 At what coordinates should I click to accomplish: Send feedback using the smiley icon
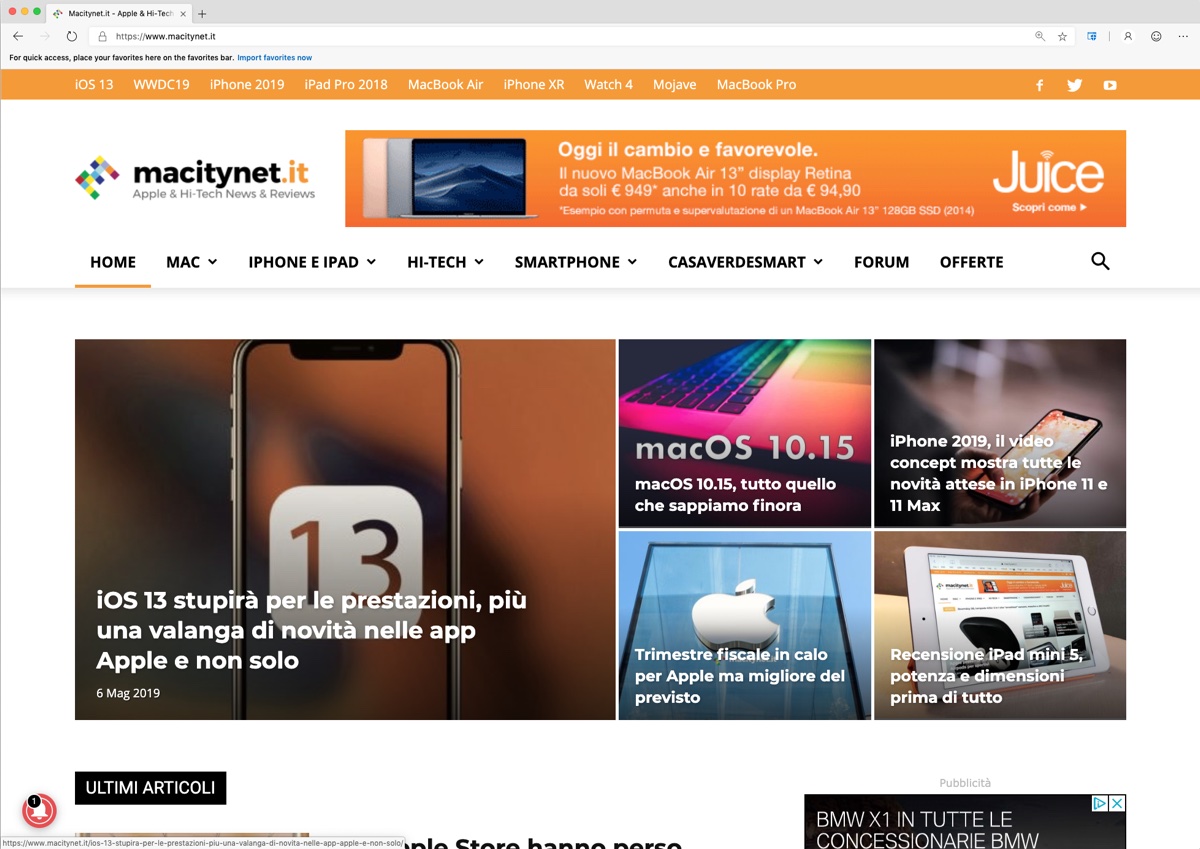[1156, 36]
